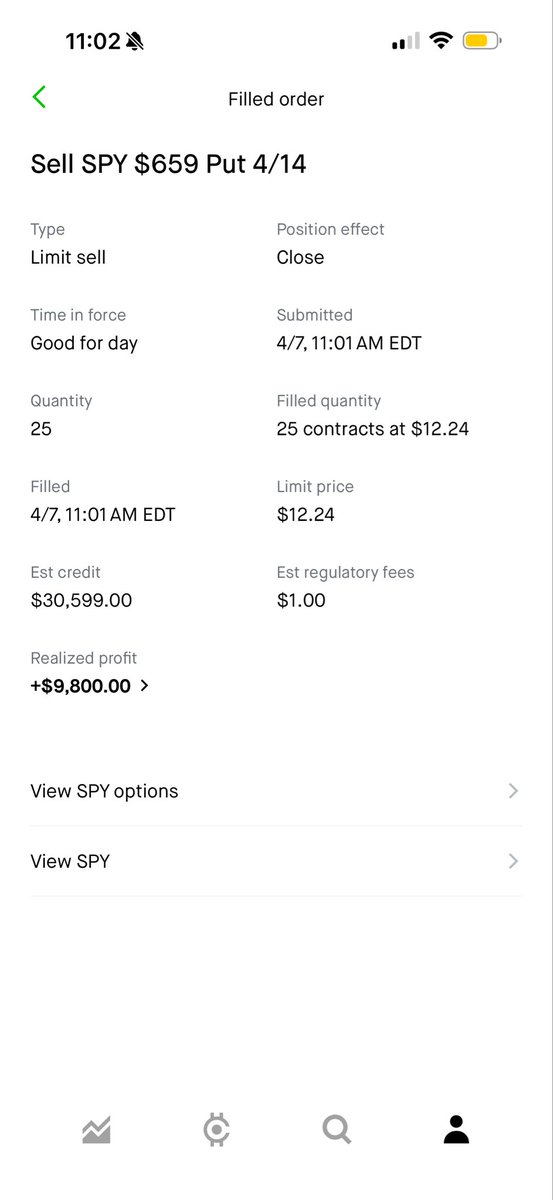Image resolution: width=553 pixels, height=1200 pixels.
Task: Open the crypto tab icon in bottom bar
Action: pos(216,1130)
